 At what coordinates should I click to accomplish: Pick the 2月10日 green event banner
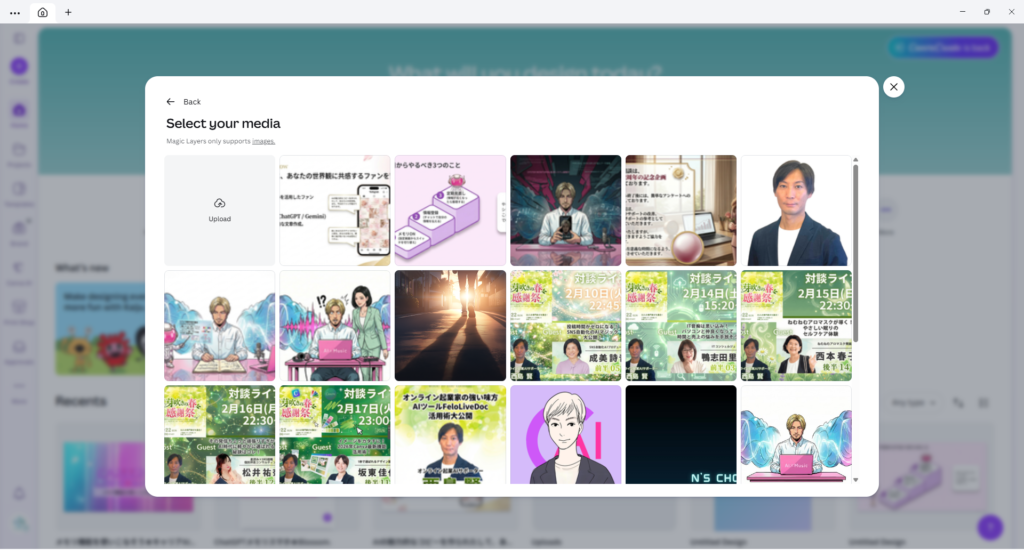pyautogui.click(x=566, y=325)
